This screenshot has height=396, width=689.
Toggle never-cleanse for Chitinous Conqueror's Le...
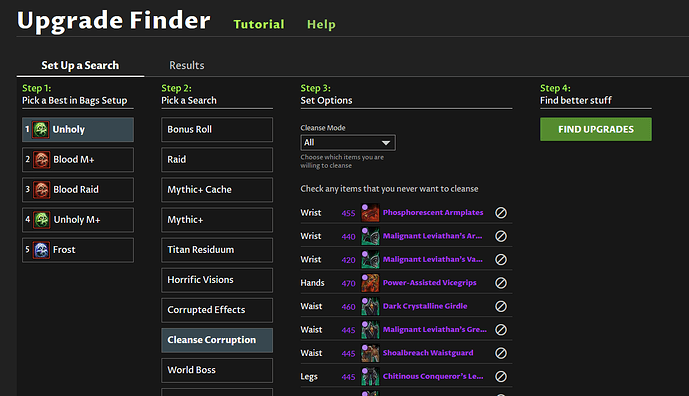tap(501, 376)
